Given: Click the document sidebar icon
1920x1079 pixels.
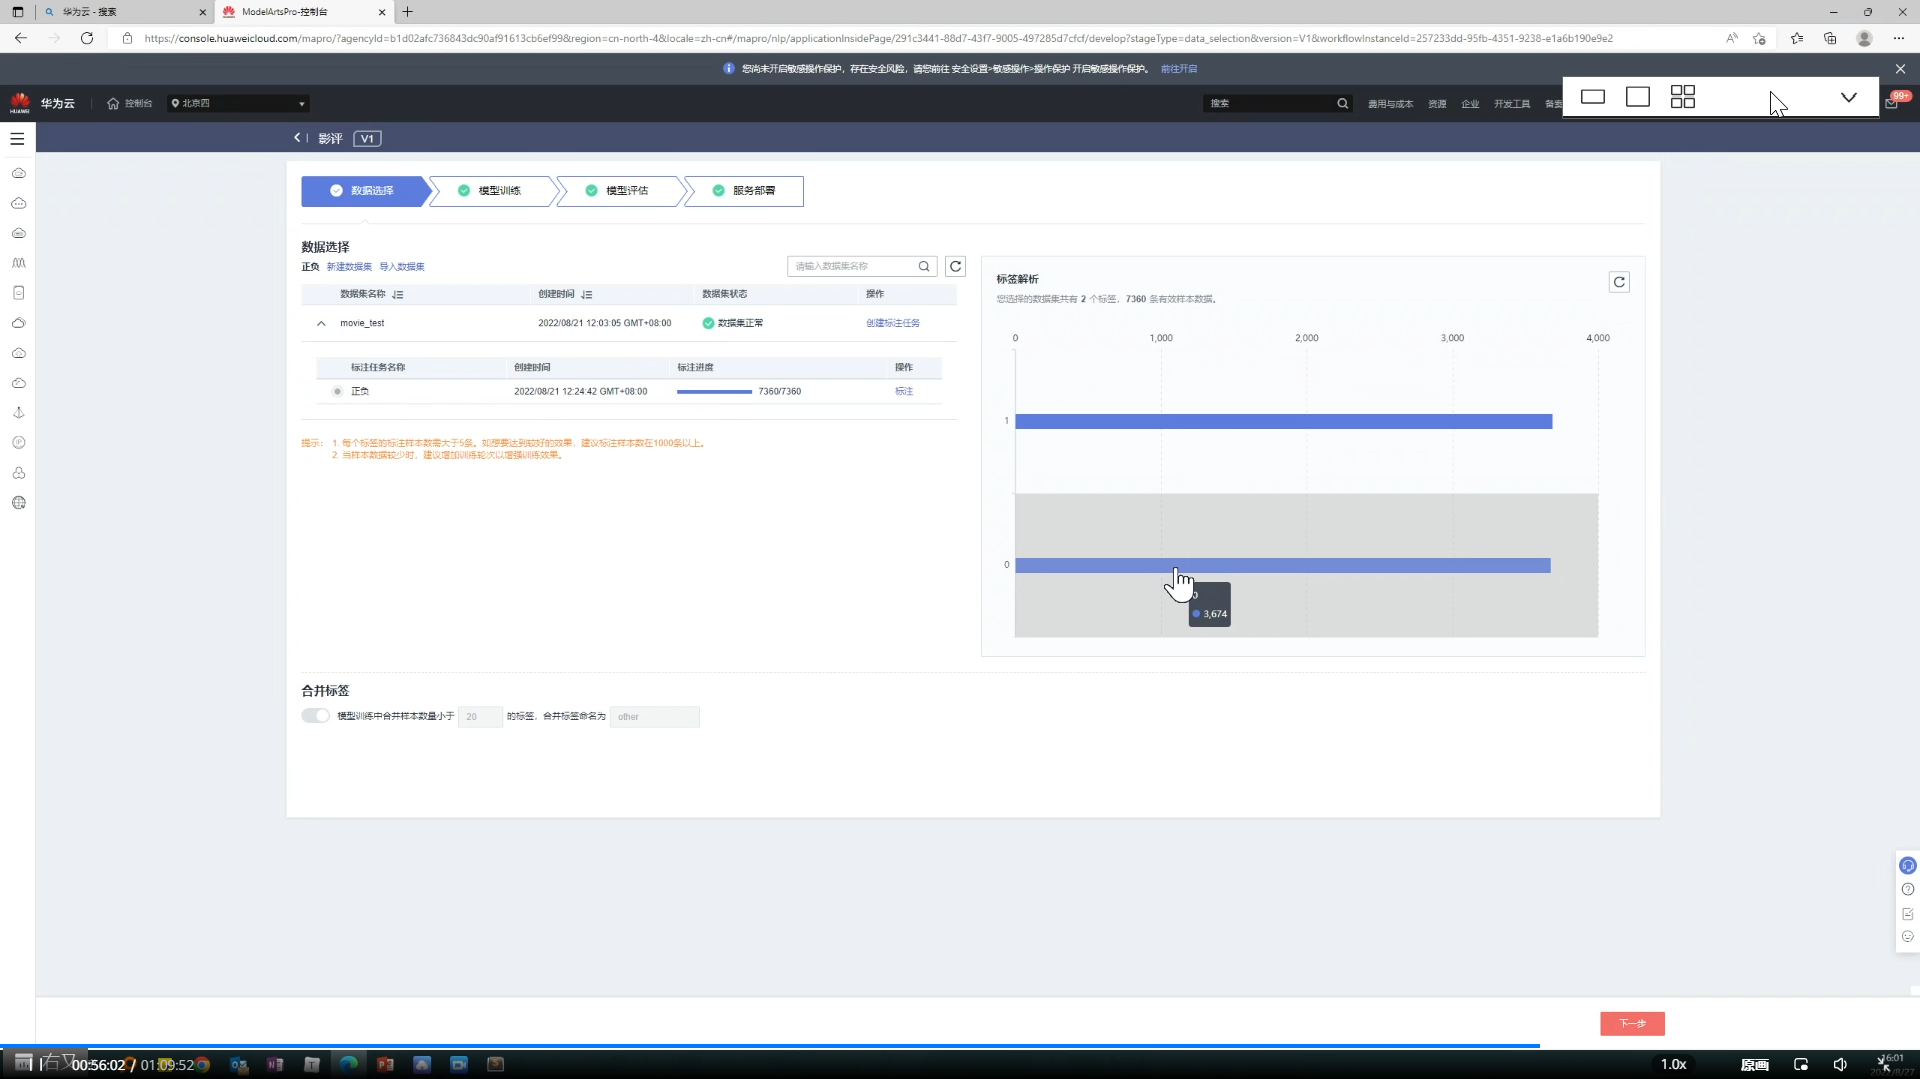Looking at the screenshot, I should [x=18, y=293].
